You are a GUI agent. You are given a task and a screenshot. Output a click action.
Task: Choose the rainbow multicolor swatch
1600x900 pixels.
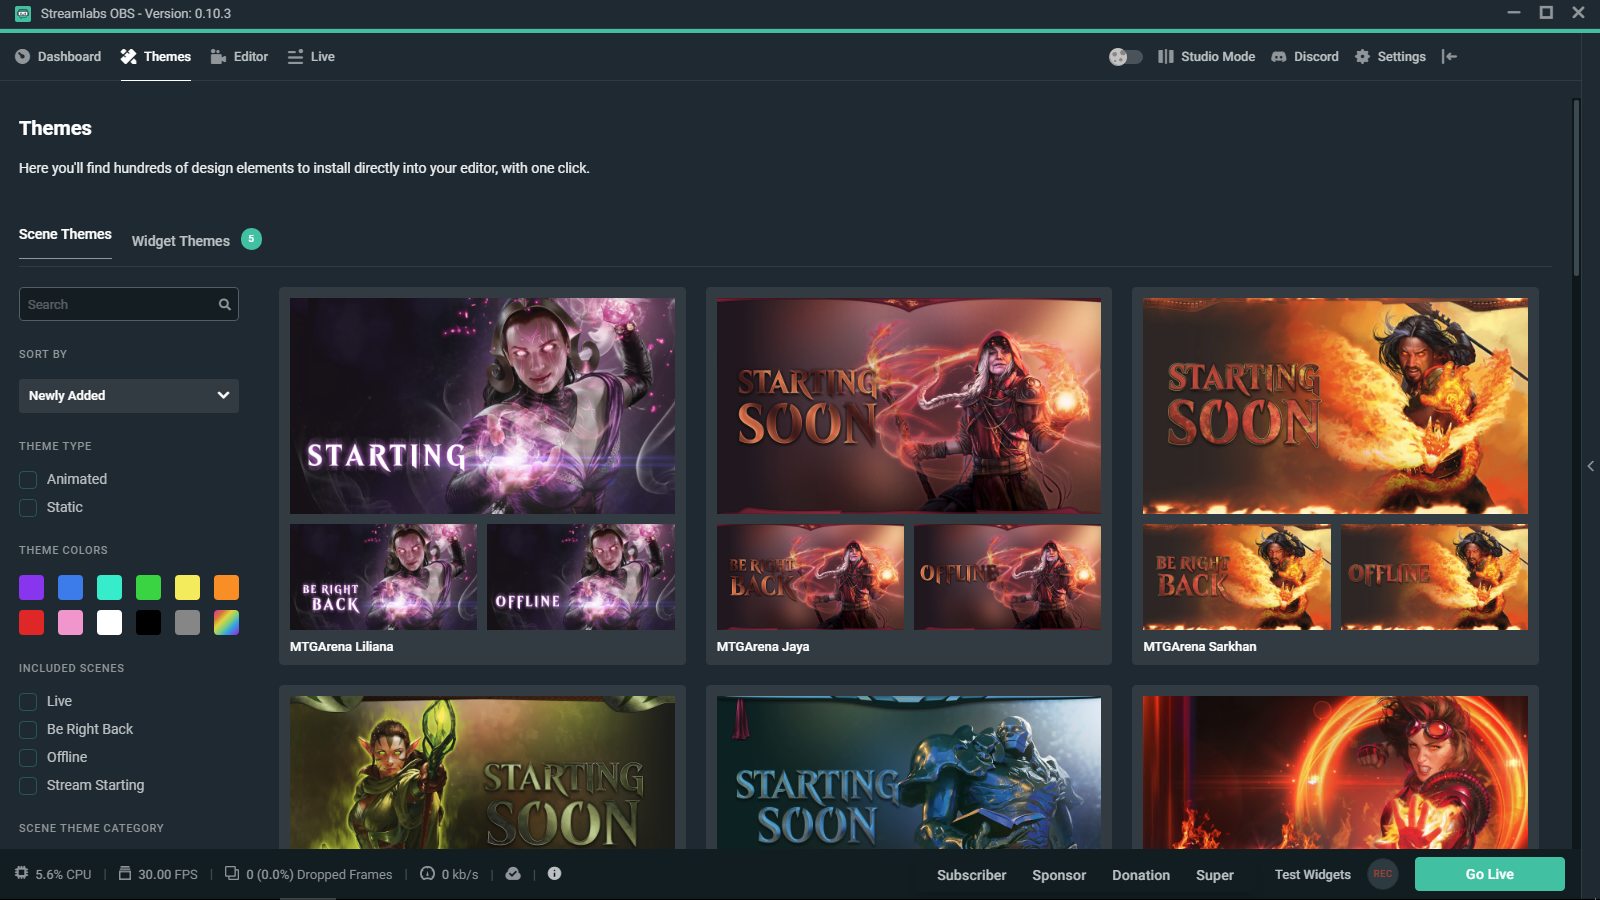pos(227,623)
